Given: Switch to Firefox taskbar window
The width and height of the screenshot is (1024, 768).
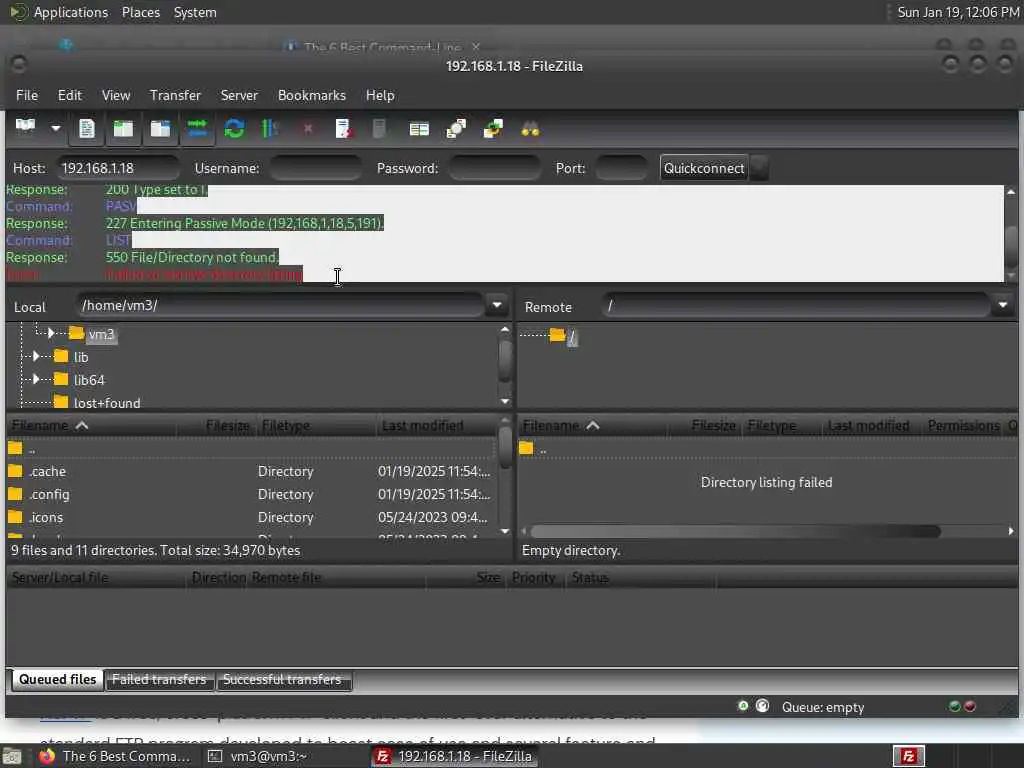Looking at the screenshot, I should click(114, 756).
